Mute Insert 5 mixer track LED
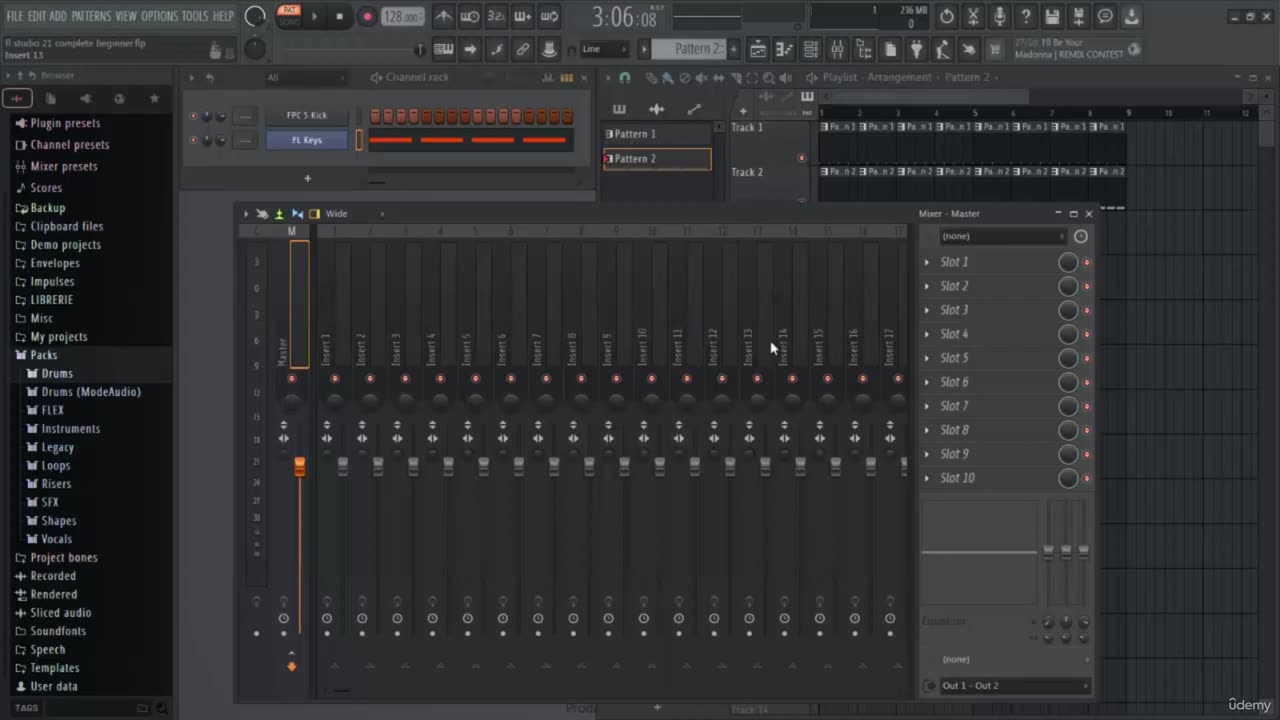 click(x=475, y=379)
